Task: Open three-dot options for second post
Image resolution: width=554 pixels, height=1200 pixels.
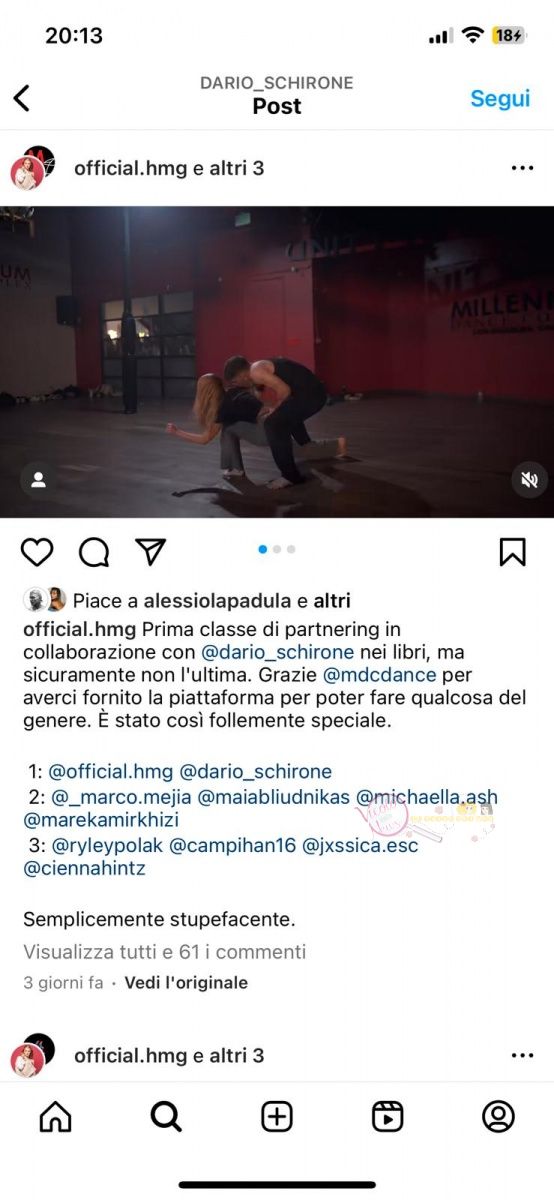Action: point(522,1055)
